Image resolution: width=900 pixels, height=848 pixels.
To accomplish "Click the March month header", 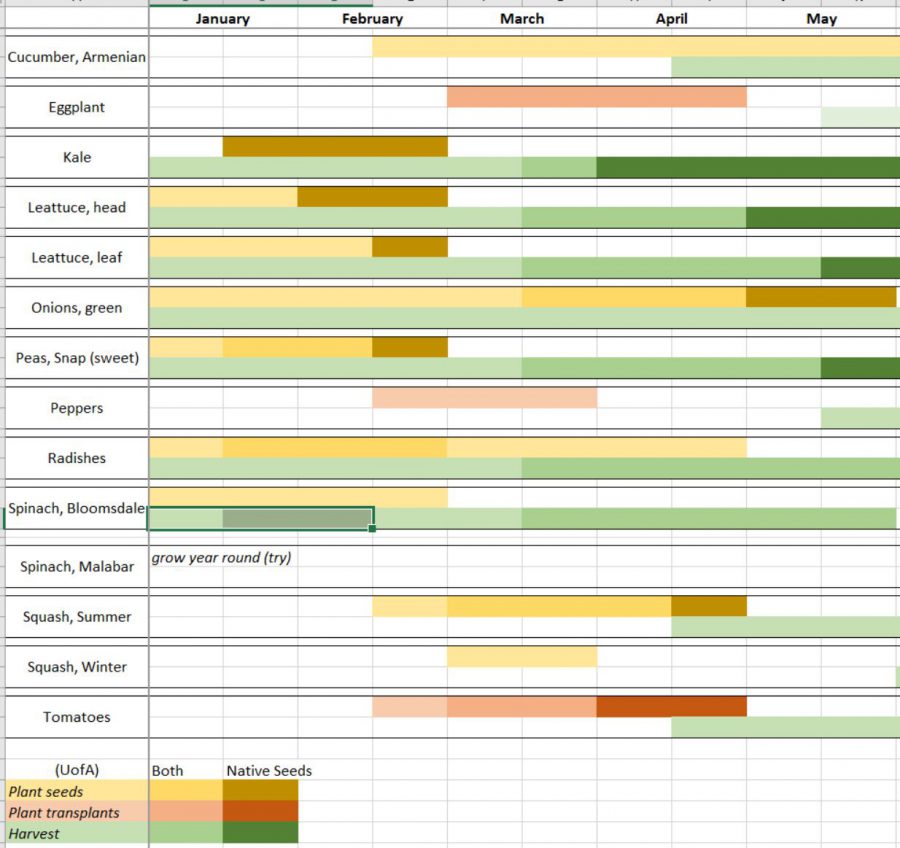I will point(522,19).
